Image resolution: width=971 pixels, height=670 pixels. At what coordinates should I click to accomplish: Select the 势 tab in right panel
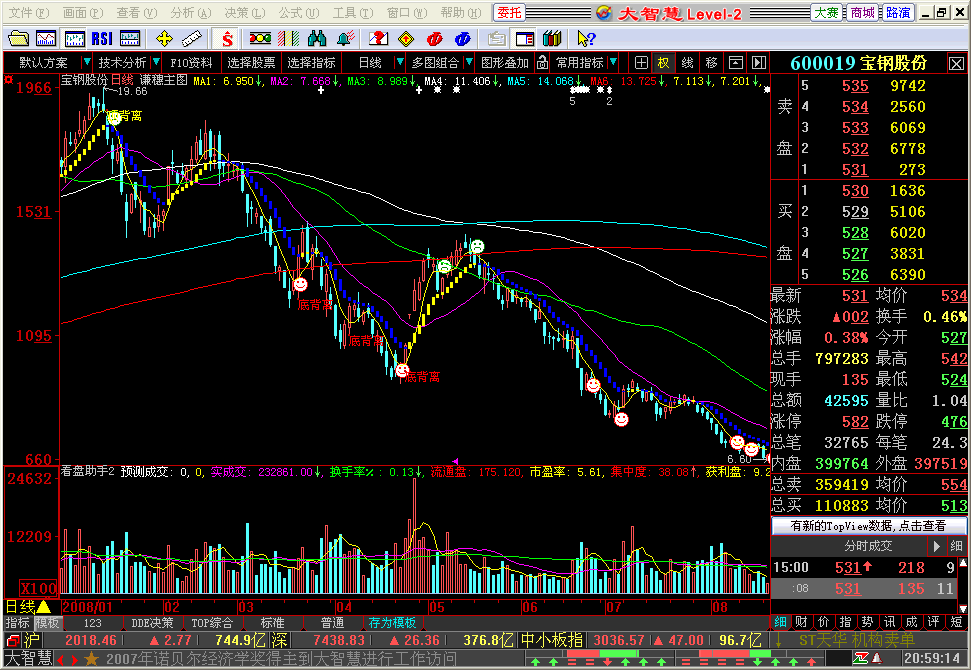(x=868, y=622)
